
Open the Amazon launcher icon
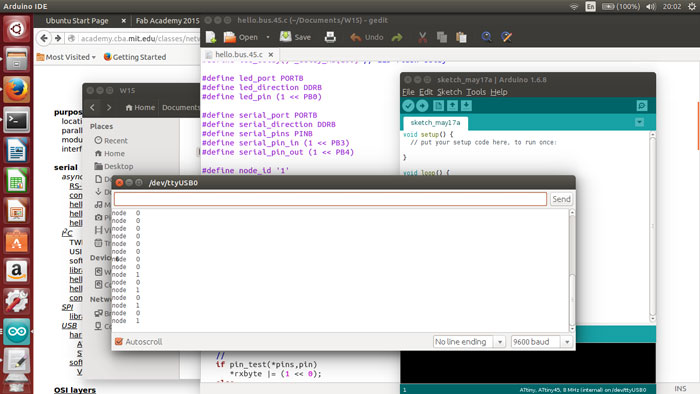pos(17,271)
